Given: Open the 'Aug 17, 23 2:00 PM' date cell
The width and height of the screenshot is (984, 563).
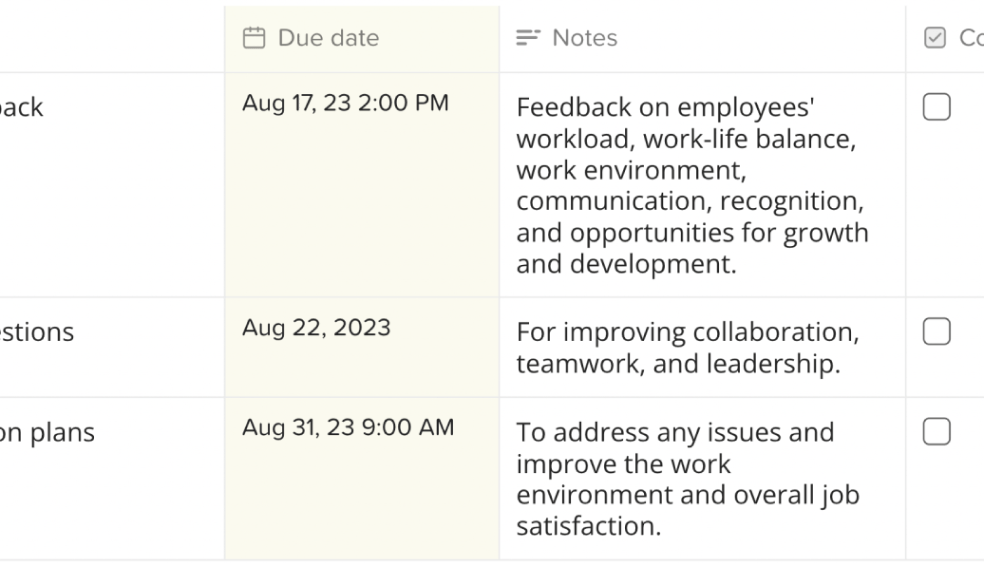Looking at the screenshot, I should (x=346, y=102).
